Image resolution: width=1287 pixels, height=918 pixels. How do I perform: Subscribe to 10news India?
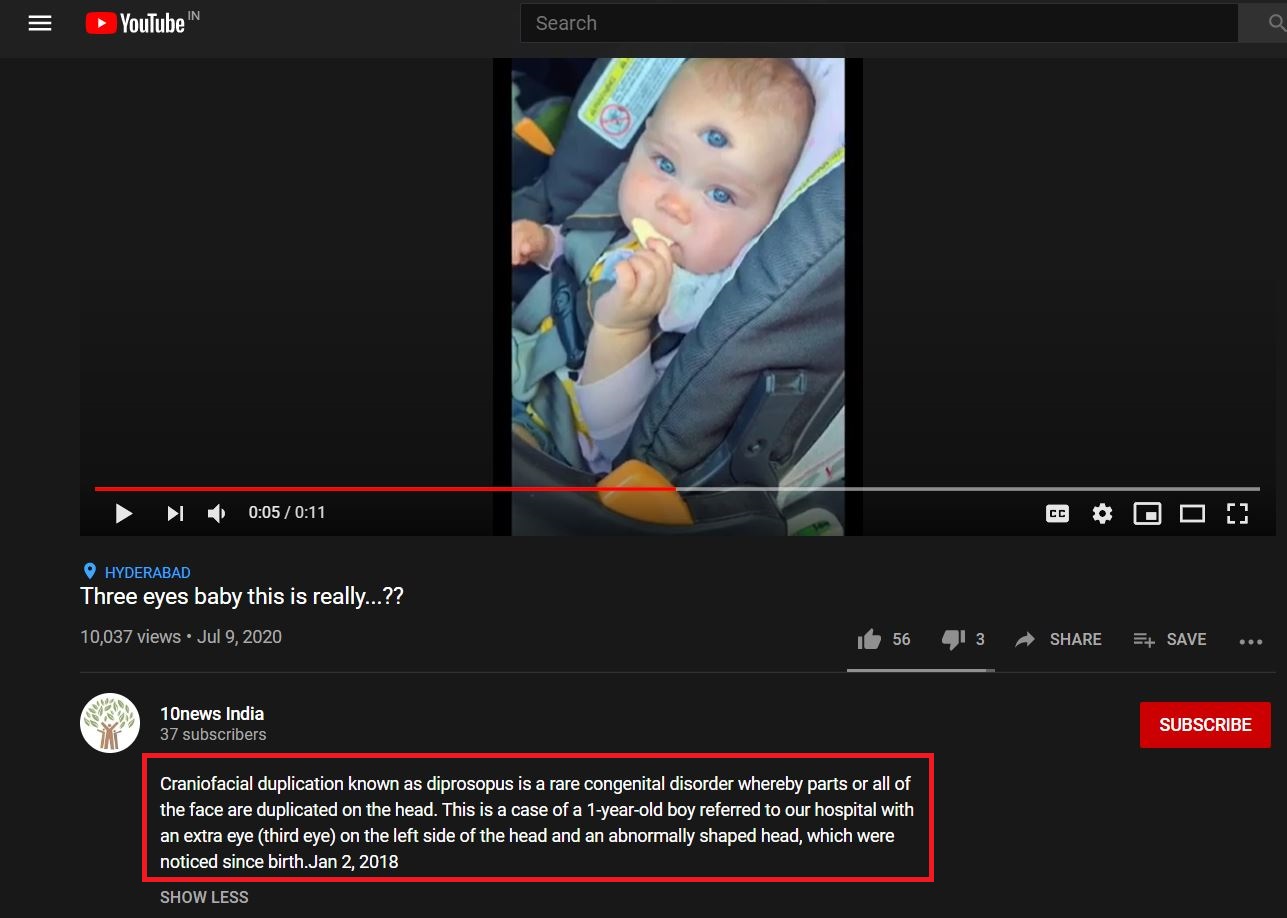pyautogui.click(x=1205, y=724)
